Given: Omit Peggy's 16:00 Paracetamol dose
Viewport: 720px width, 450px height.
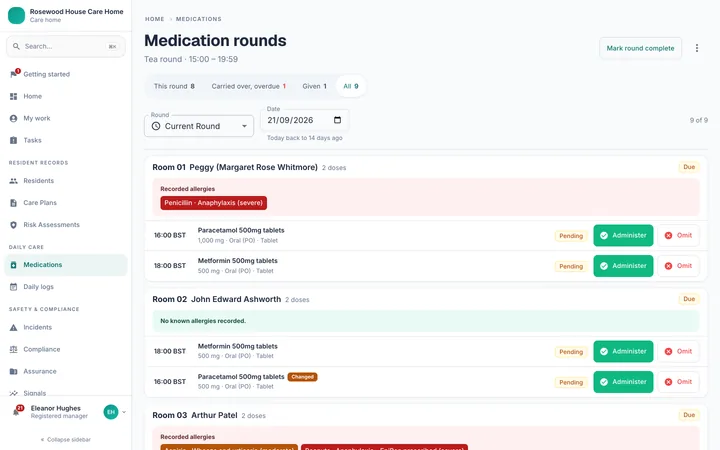Looking at the screenshot, I should point(678,236).
